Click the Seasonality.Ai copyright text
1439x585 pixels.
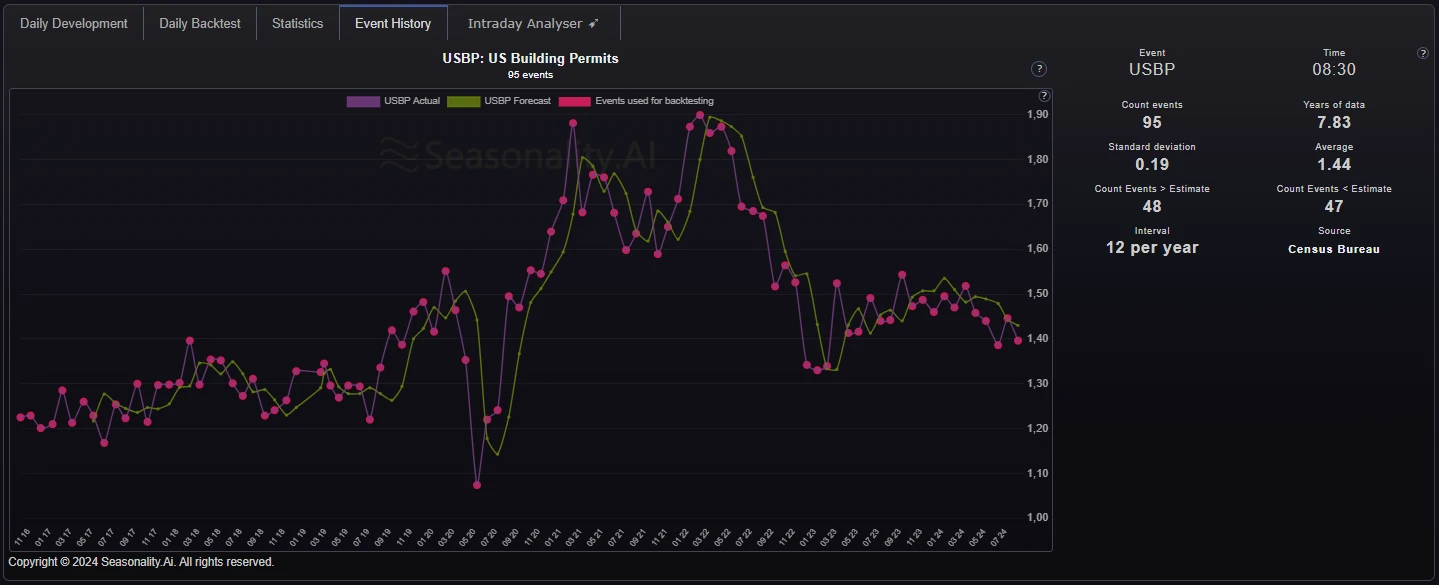(141, 562)
